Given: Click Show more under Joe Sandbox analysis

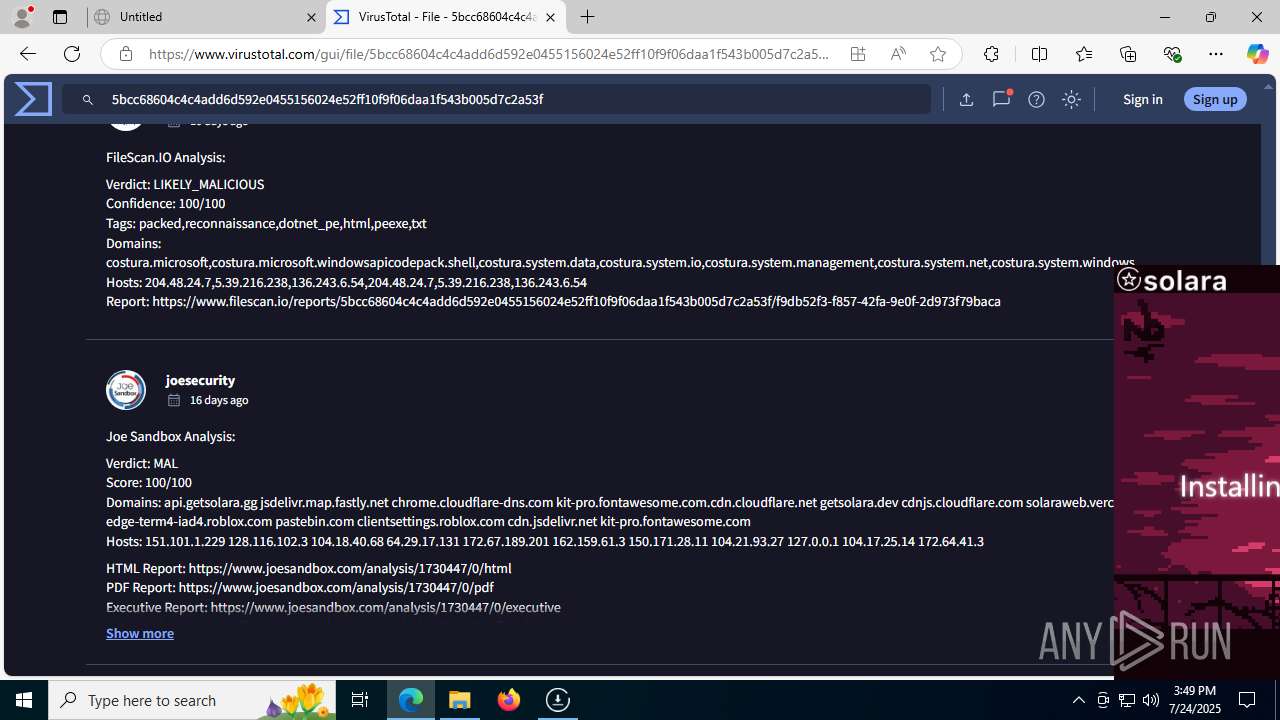Looking at the screenshot, I should tap(140, 633).
